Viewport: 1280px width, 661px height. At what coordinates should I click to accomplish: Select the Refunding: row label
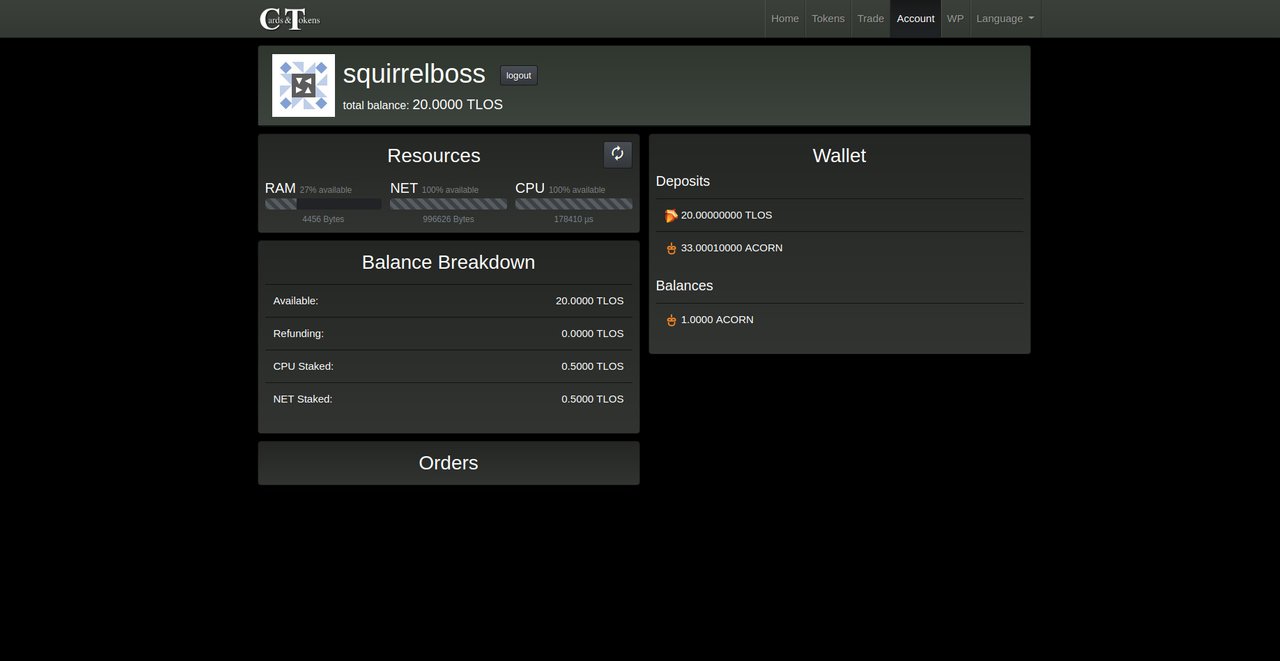point(299,334)
